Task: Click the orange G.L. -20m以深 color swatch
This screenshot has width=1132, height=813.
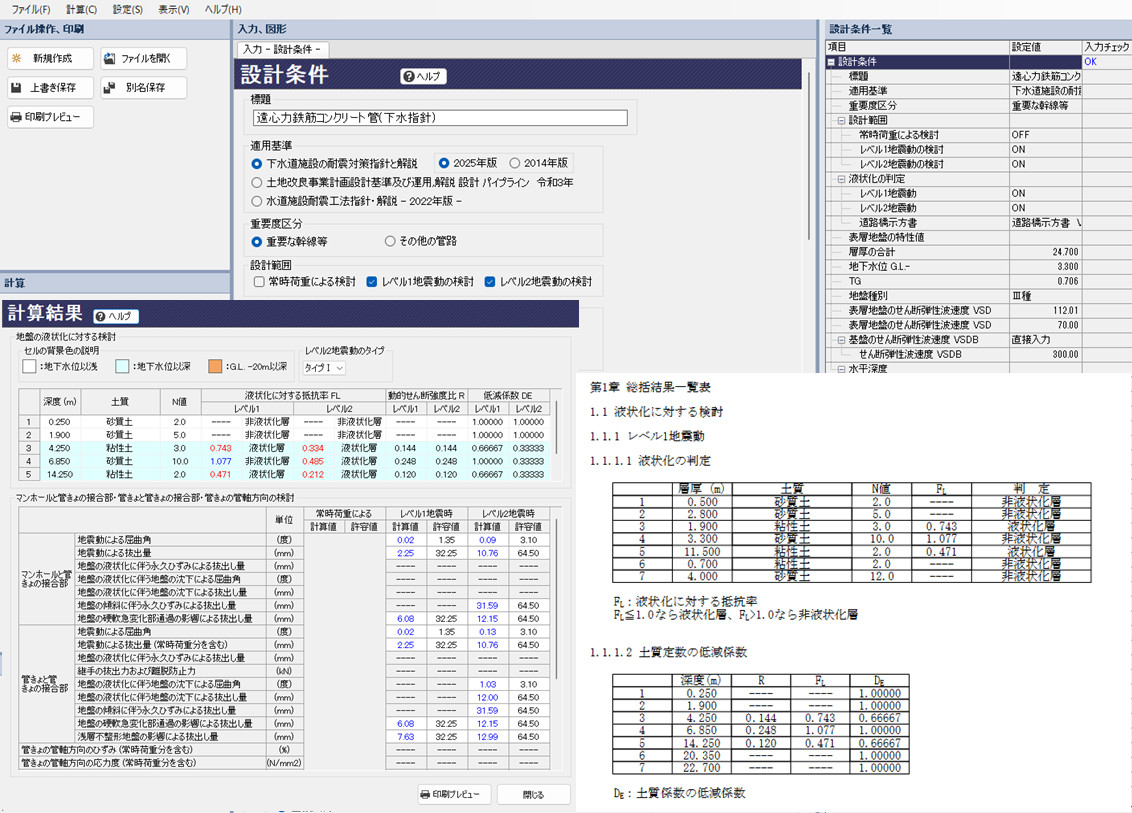Action: (215, 367)
